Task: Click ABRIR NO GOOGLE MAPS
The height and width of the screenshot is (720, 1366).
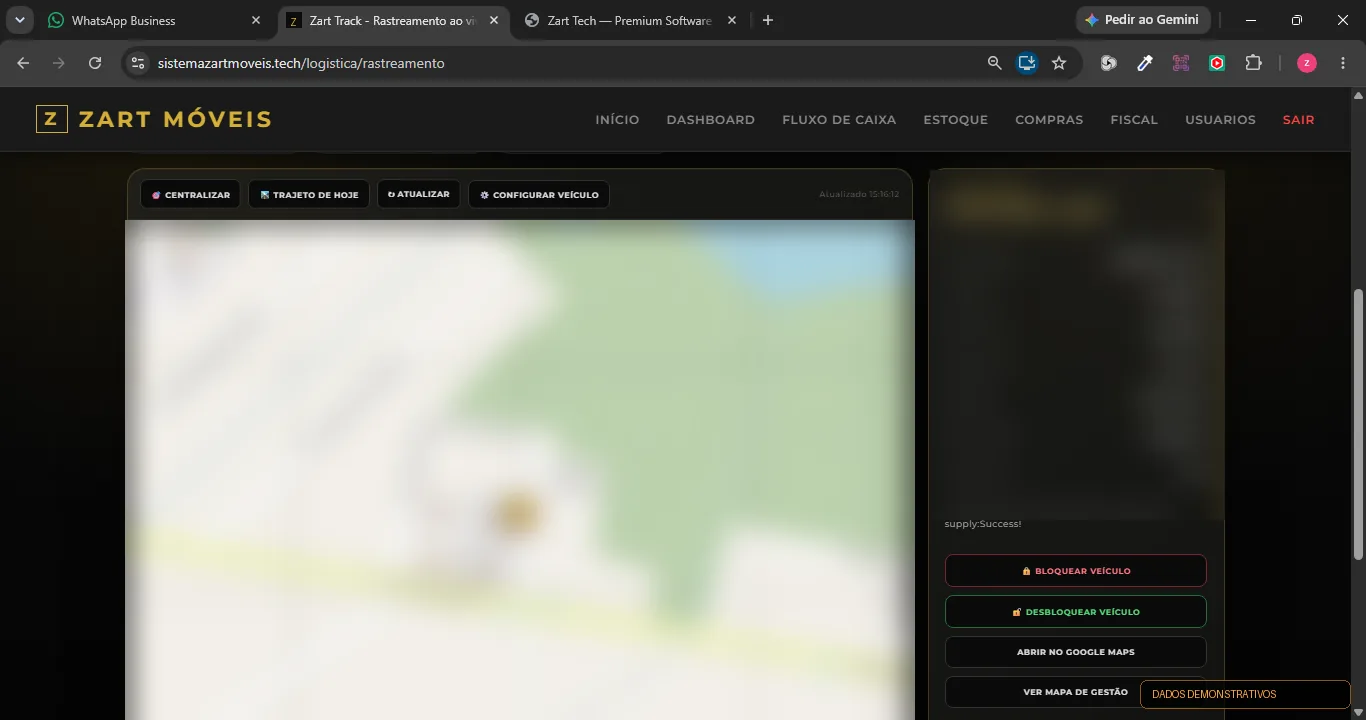Action: 1076,652
